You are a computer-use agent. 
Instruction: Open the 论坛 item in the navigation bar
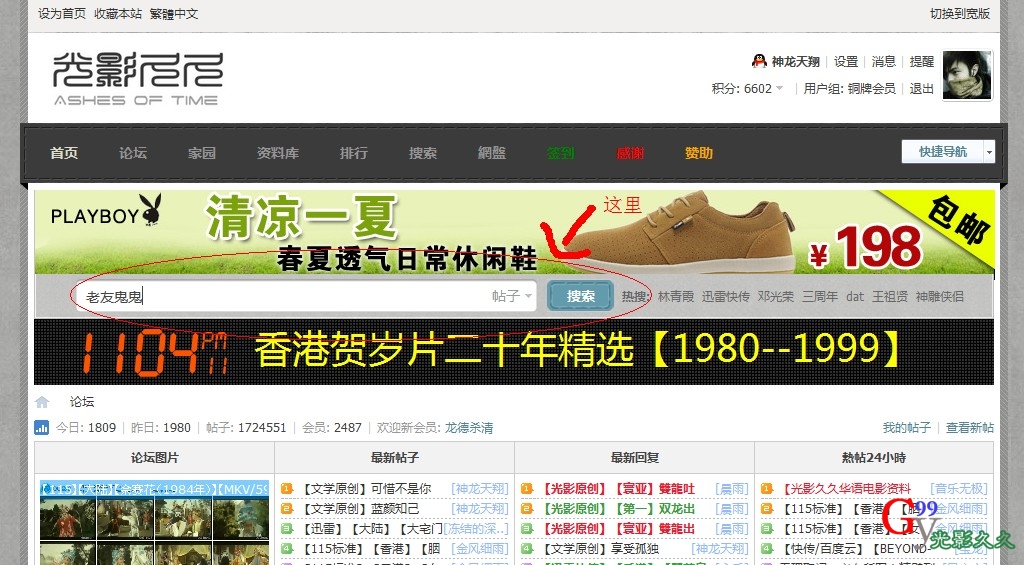133,153
